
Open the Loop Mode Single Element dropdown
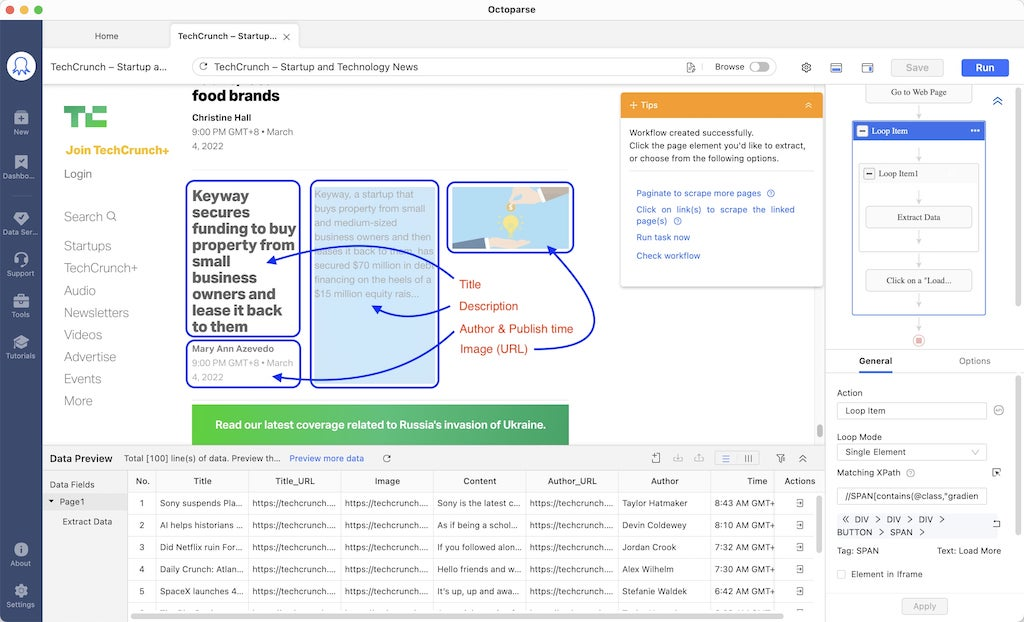coord(912,452)
